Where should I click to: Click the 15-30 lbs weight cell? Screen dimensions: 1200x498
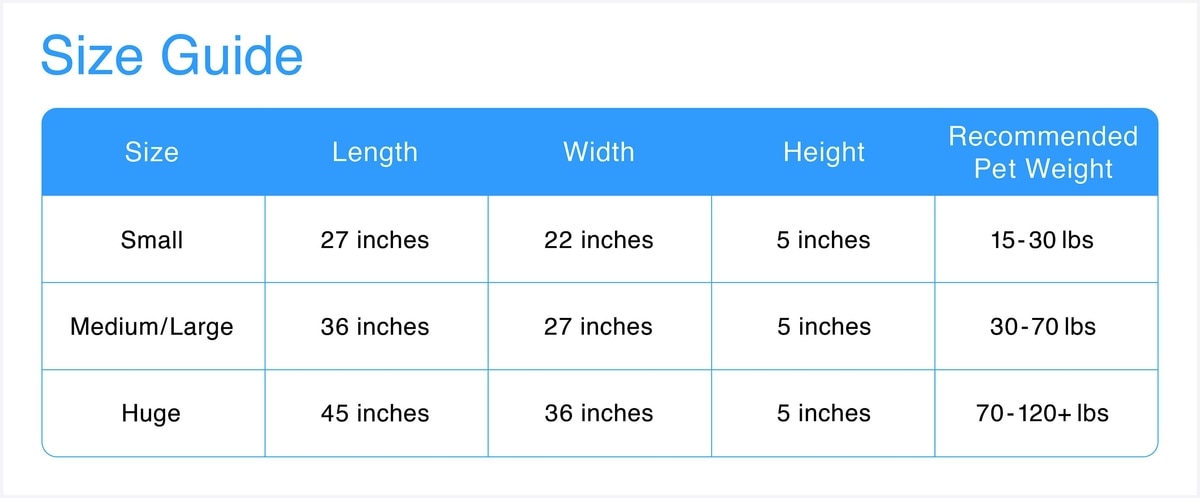[x=1043, y=240]
